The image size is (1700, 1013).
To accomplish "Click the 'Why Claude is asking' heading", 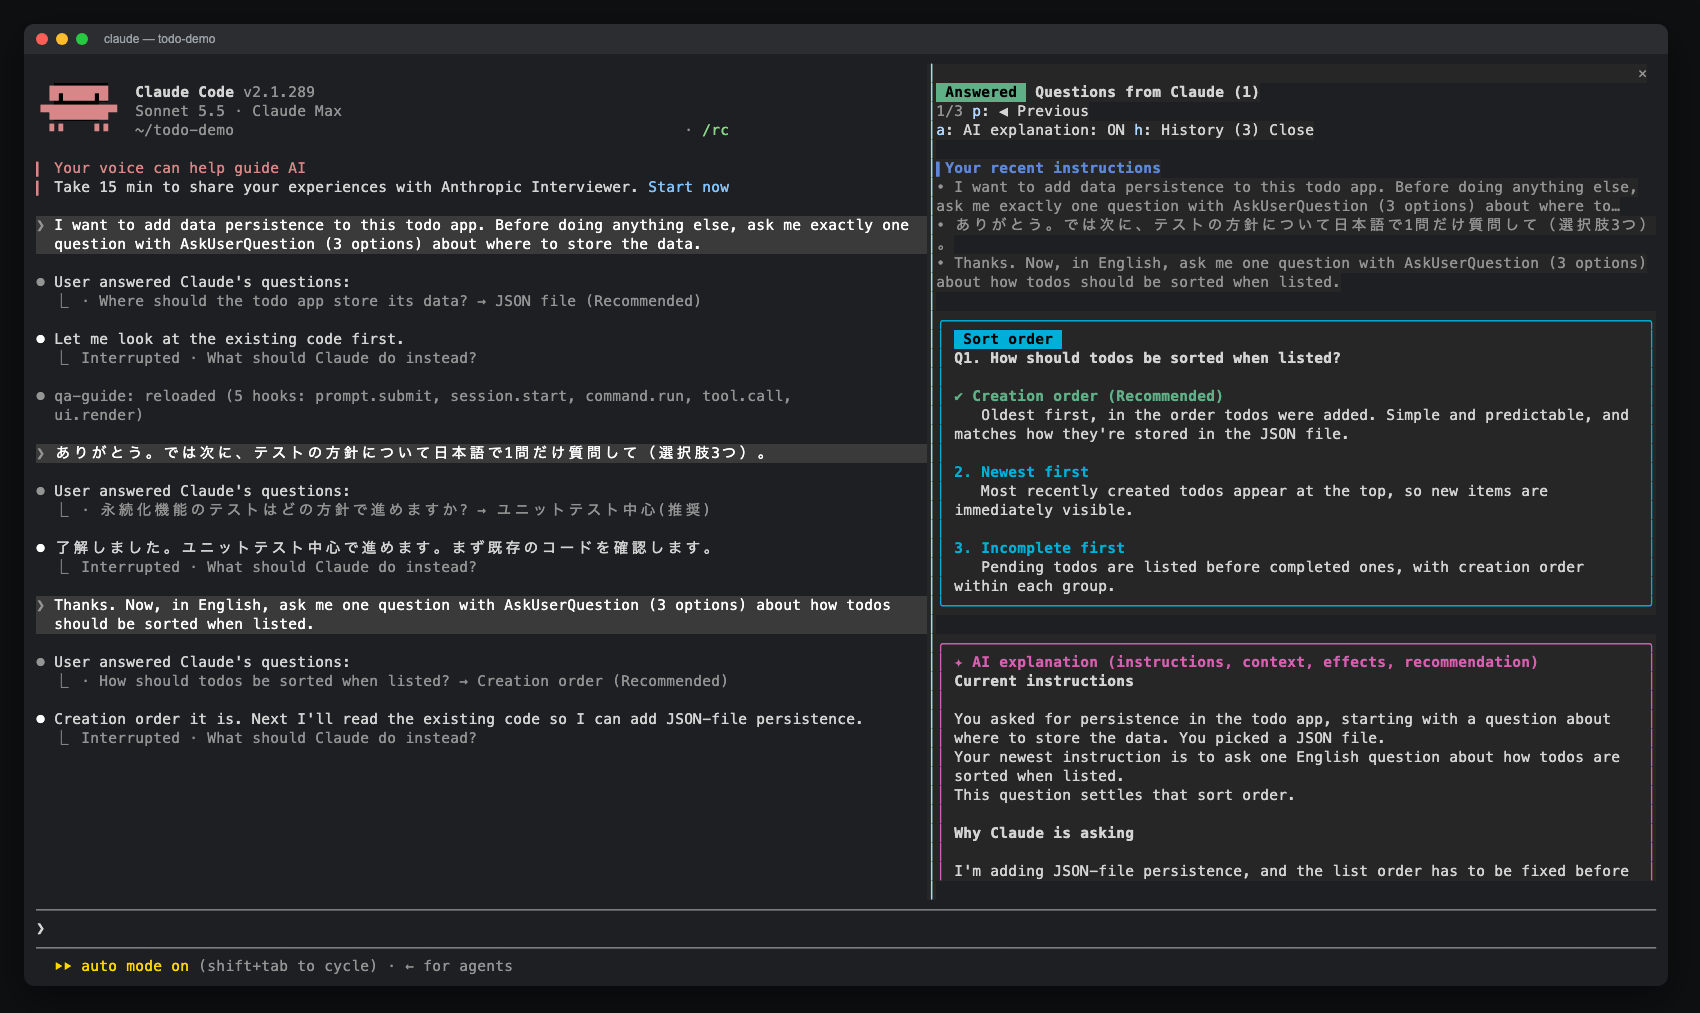I will [x=1043, y=833].
